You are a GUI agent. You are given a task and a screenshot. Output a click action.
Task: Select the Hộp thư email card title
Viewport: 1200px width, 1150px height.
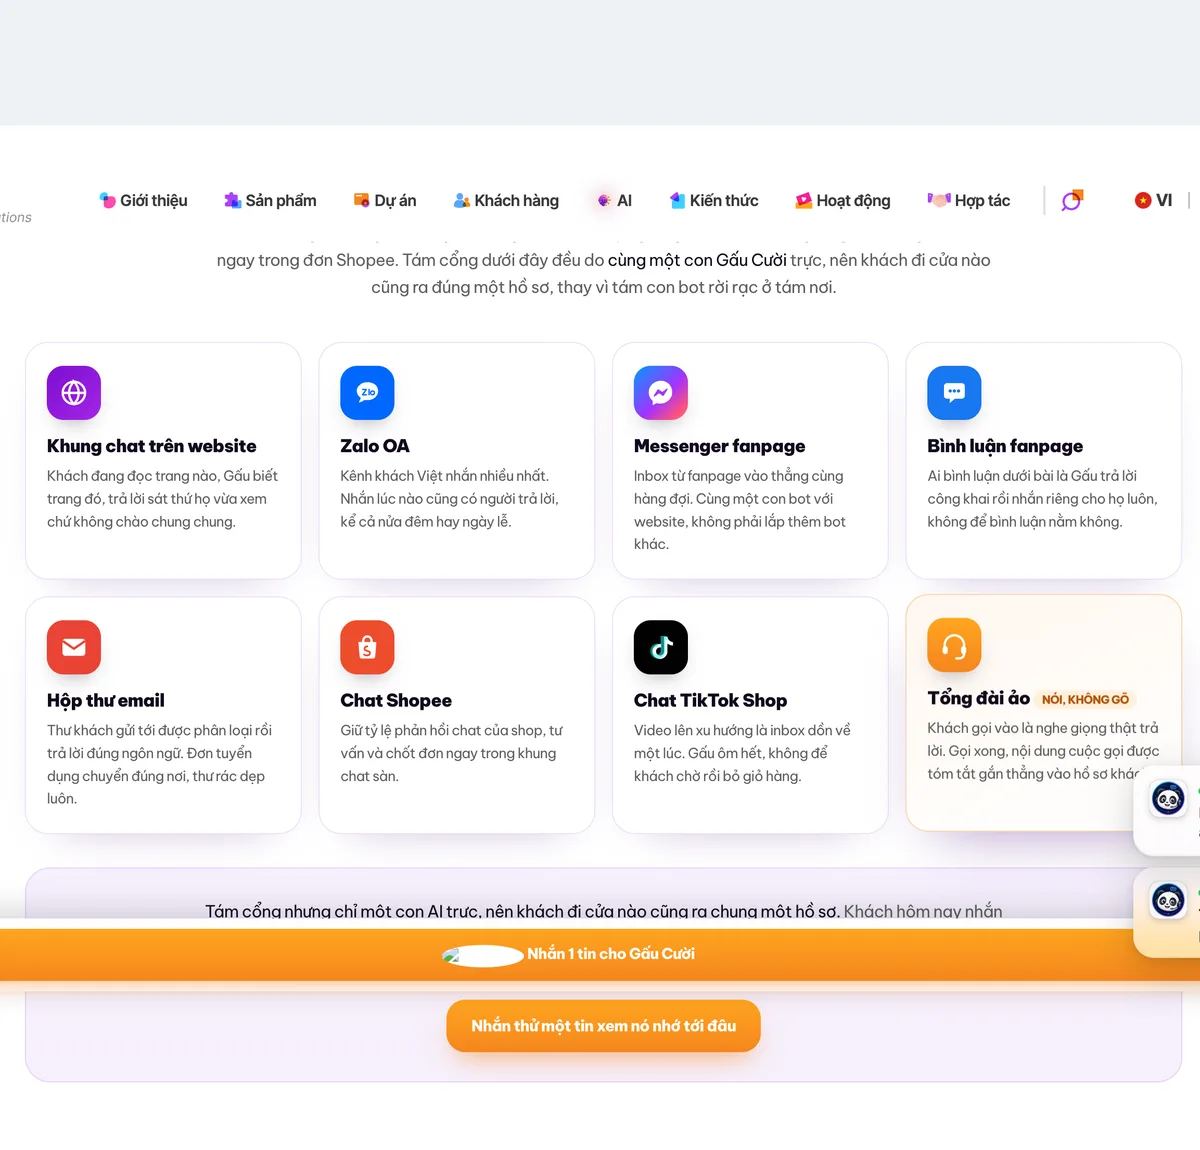[x=106, y=700]
